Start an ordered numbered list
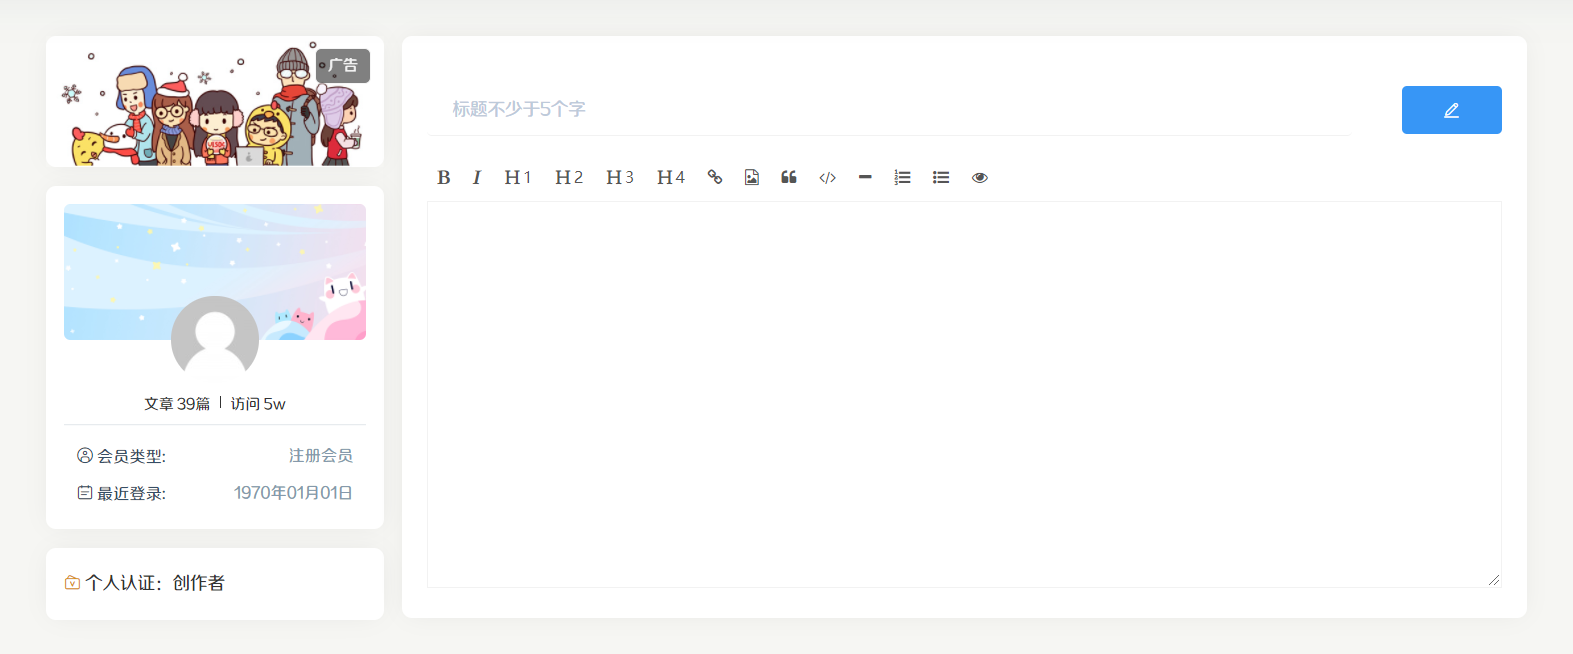The height and width of the screenshot is (654, 1573). [x=903, y=178]
